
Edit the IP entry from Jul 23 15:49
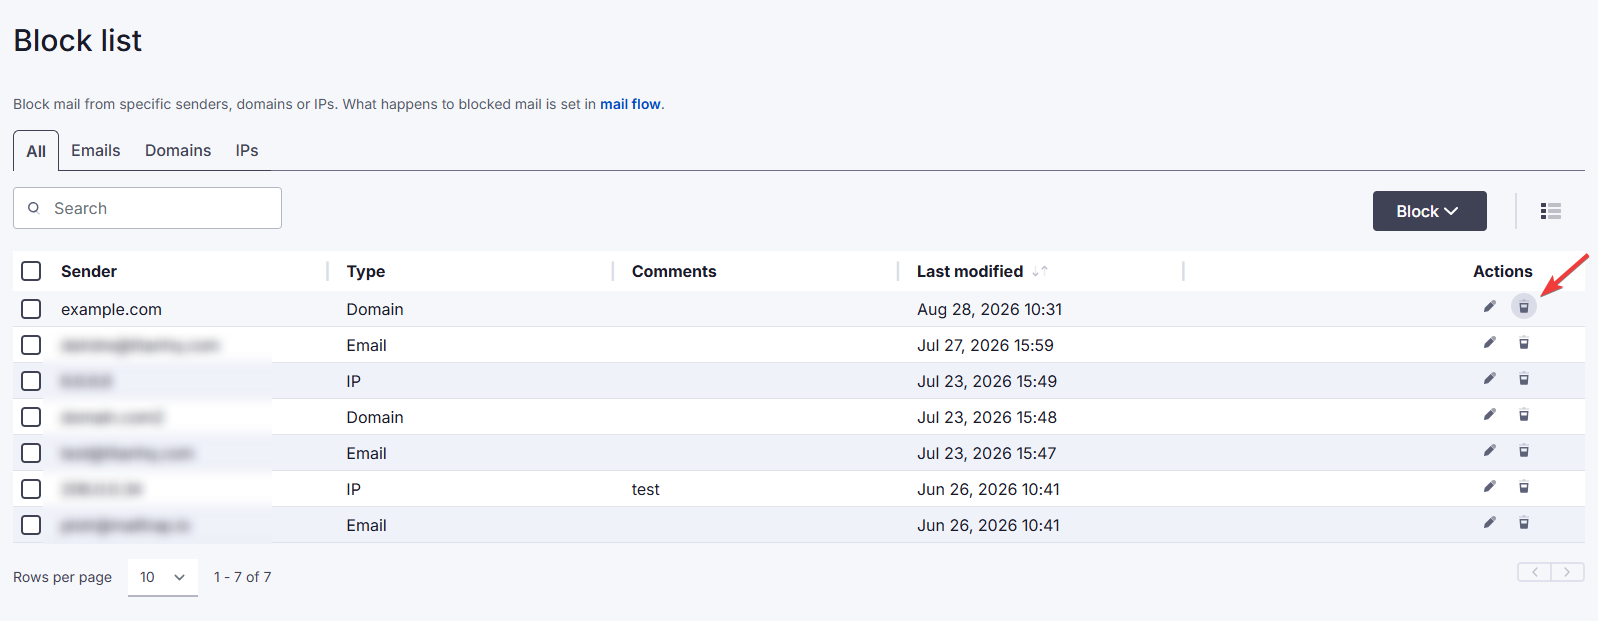[1489, 379]
